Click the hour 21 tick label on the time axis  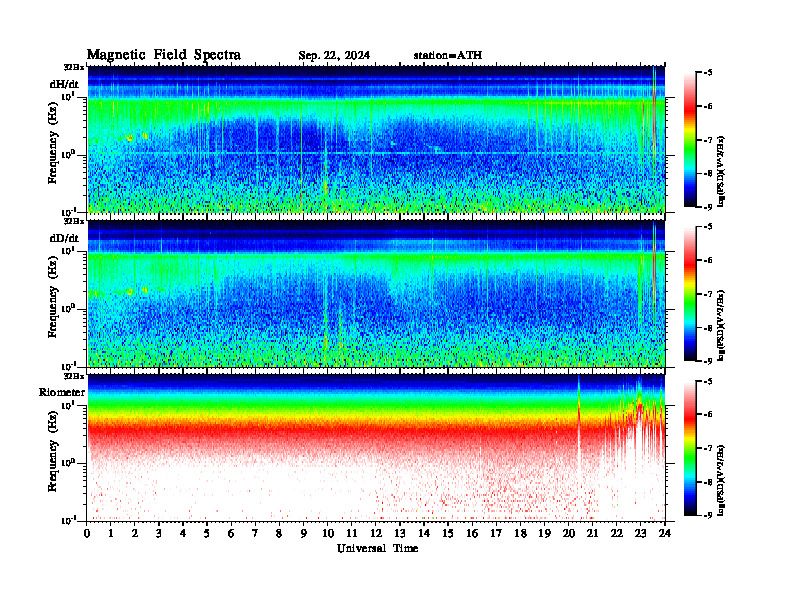point(592,533)
